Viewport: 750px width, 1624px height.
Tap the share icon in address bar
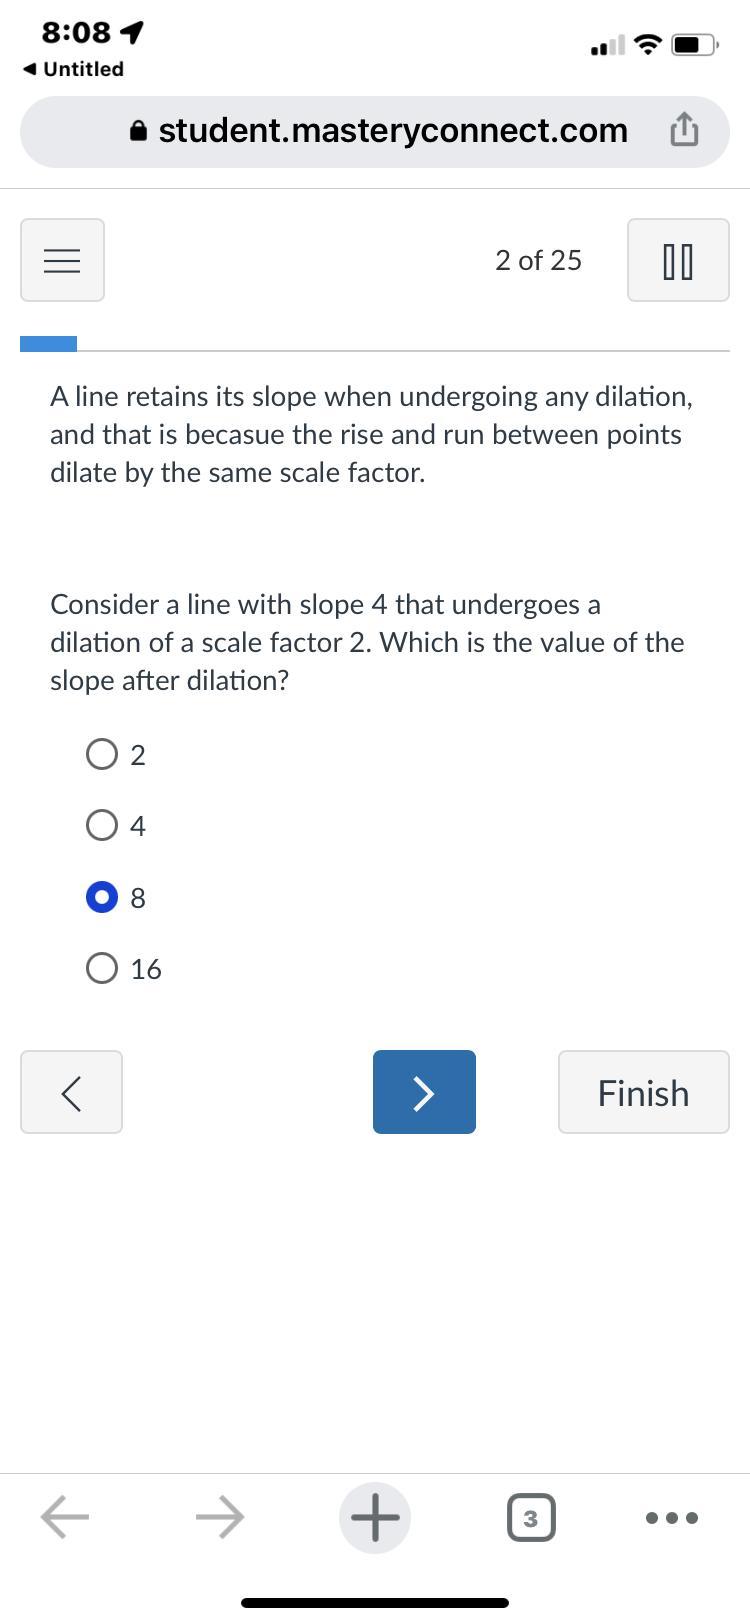click(x=683, y=130)
